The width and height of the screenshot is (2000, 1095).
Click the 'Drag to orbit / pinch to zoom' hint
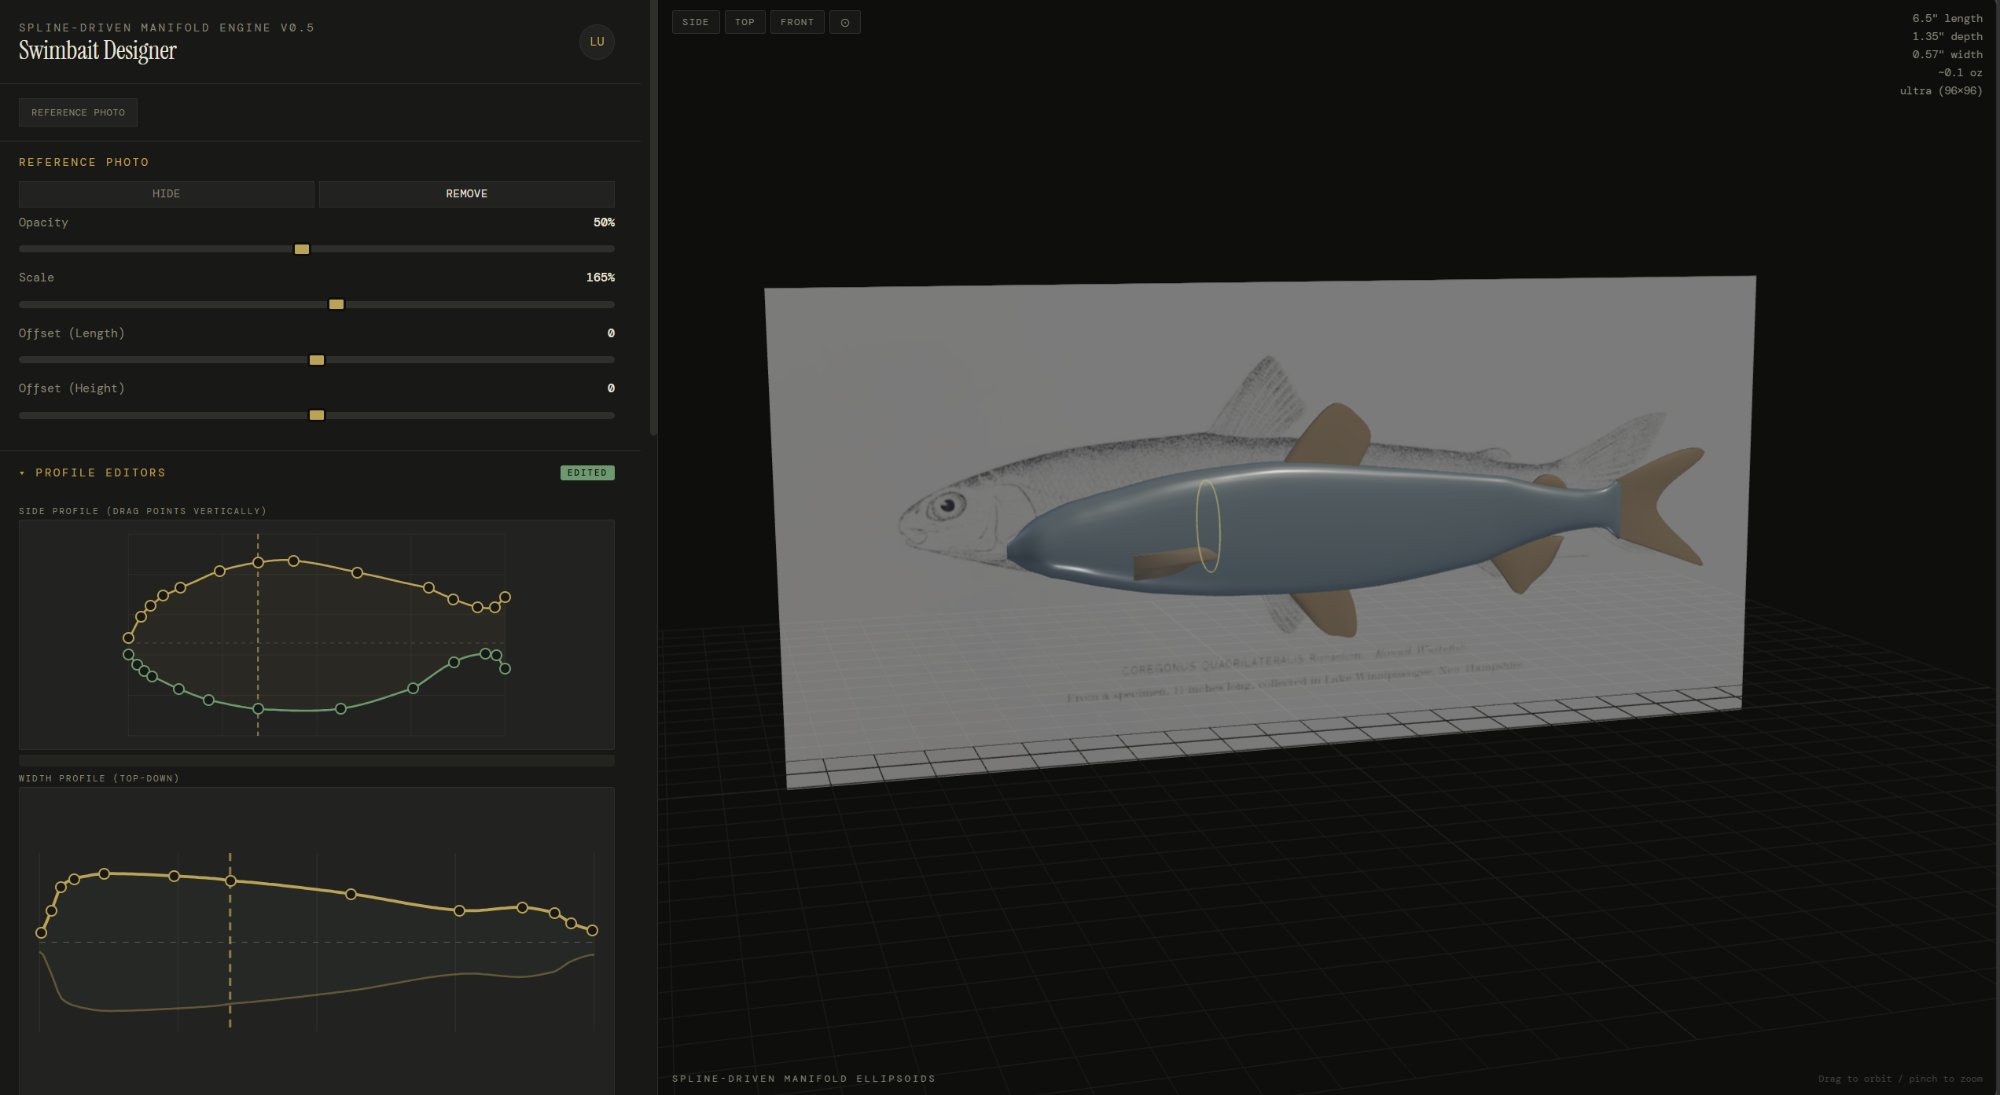(1900, 1078)
